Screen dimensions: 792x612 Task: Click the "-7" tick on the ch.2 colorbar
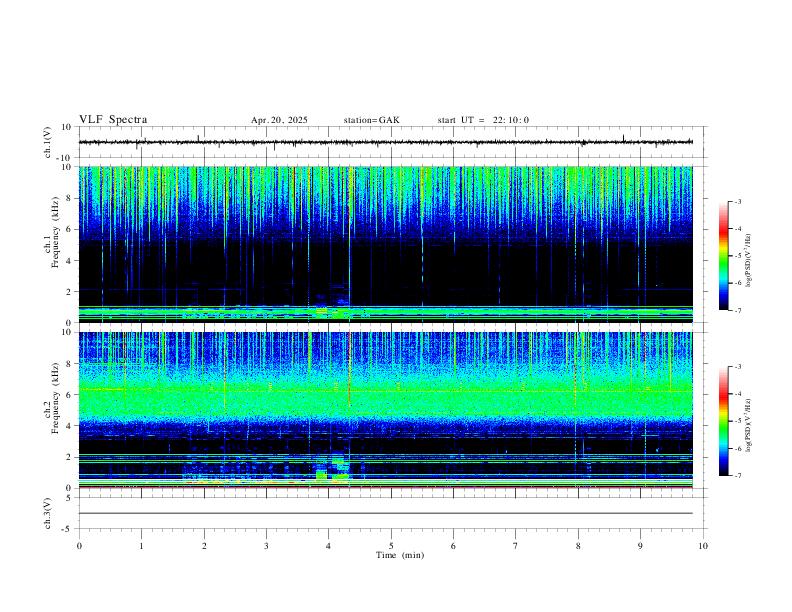pos(737,476)
